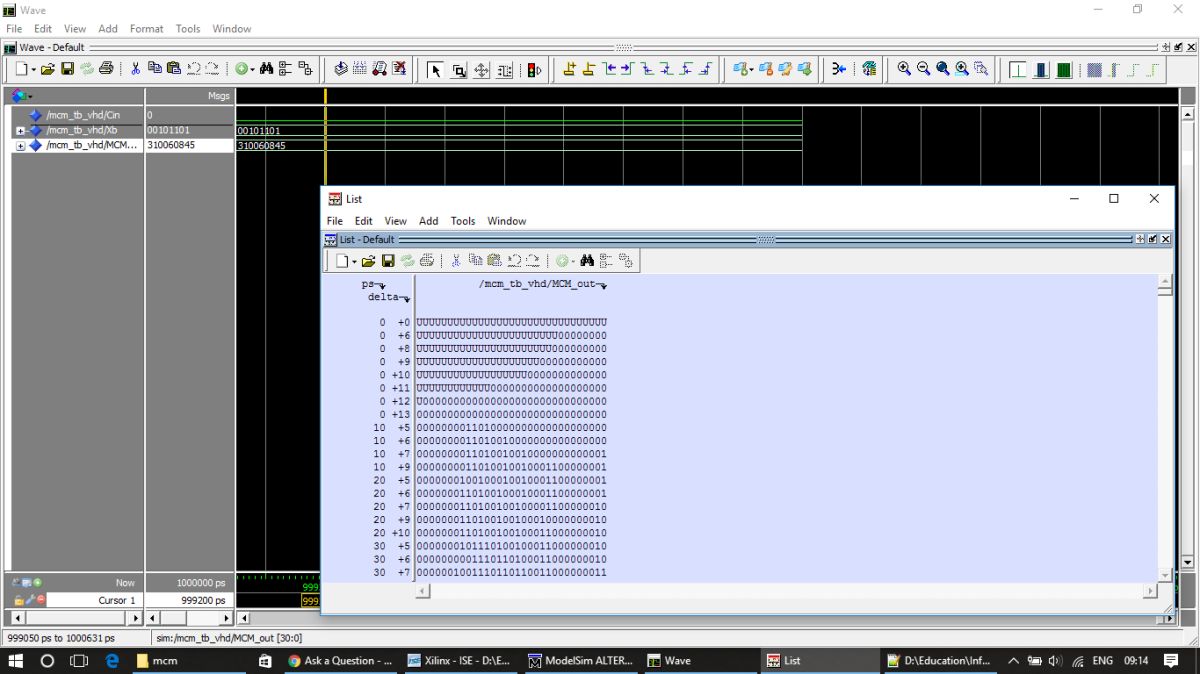
Task: Click Zoom Out magnifier in Wave toolbar
Action: tap(923, 69)
